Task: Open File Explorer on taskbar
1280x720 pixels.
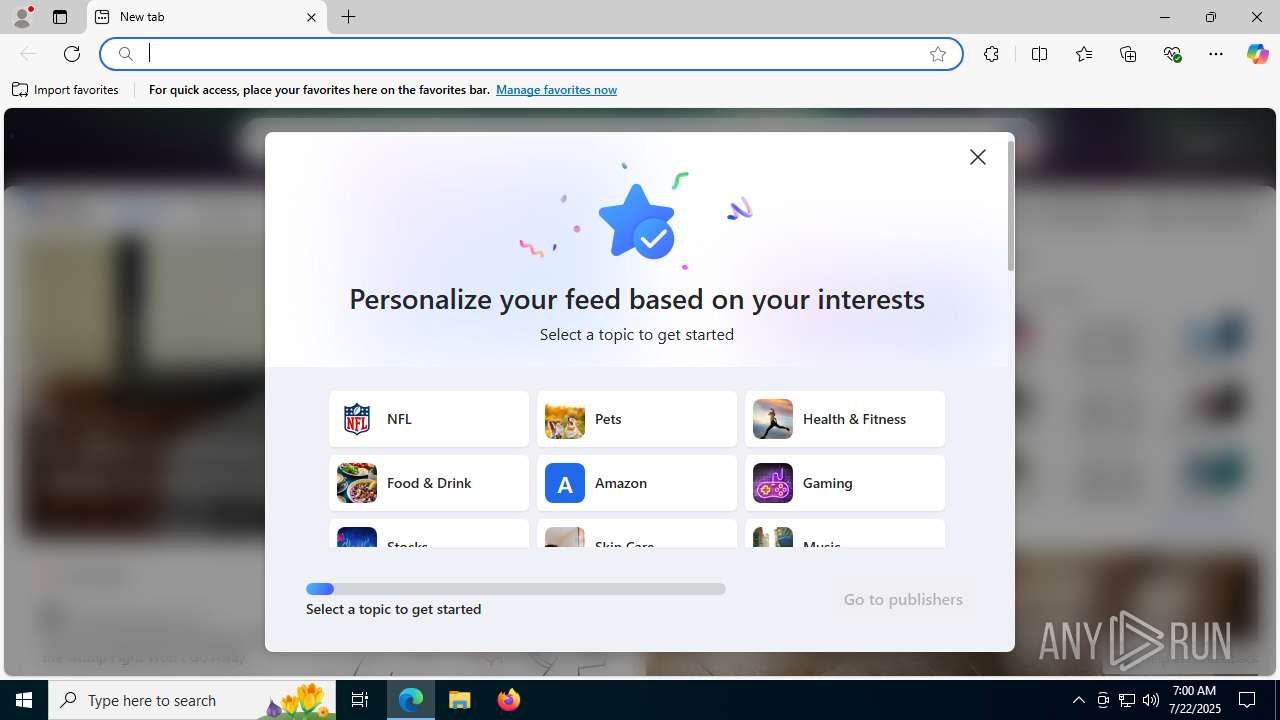Action: (x=460, y=700)
